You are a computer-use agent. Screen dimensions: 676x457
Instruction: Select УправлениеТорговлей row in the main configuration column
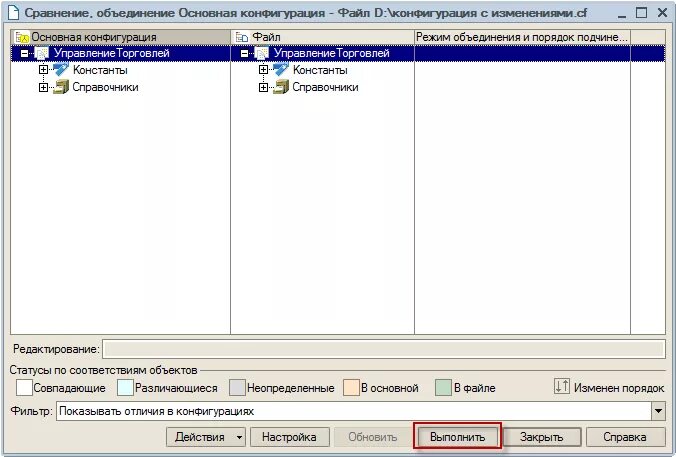(121, 53)
